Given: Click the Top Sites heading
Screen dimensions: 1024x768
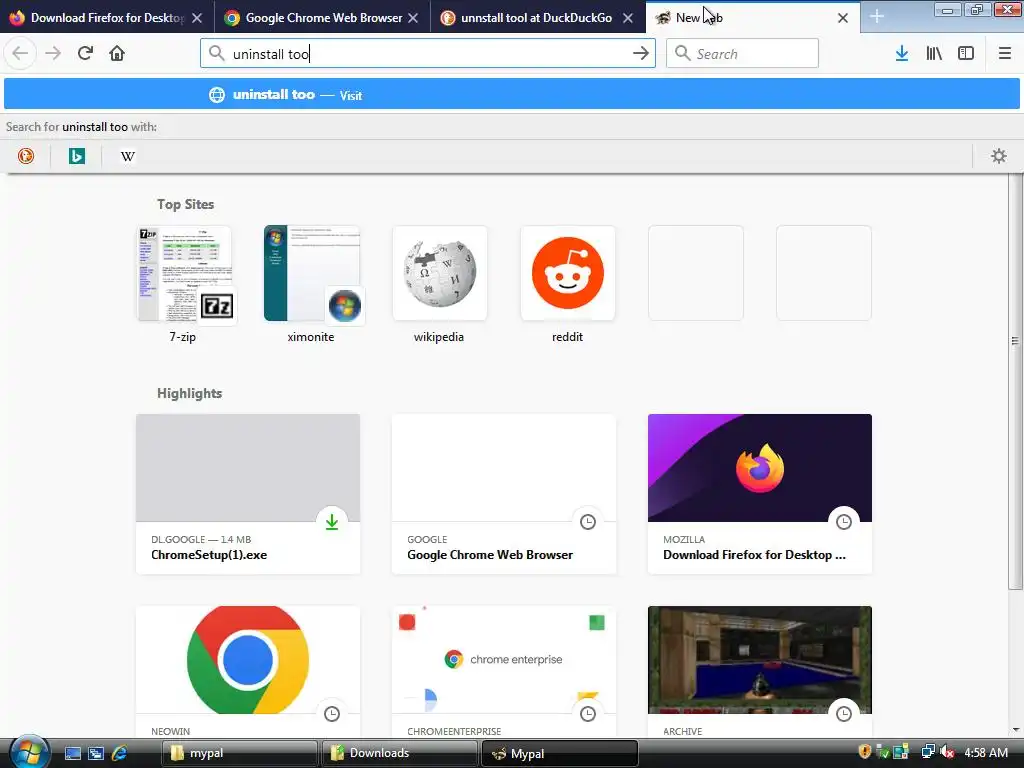Looking at the screenshot, I should pos(185,204).
